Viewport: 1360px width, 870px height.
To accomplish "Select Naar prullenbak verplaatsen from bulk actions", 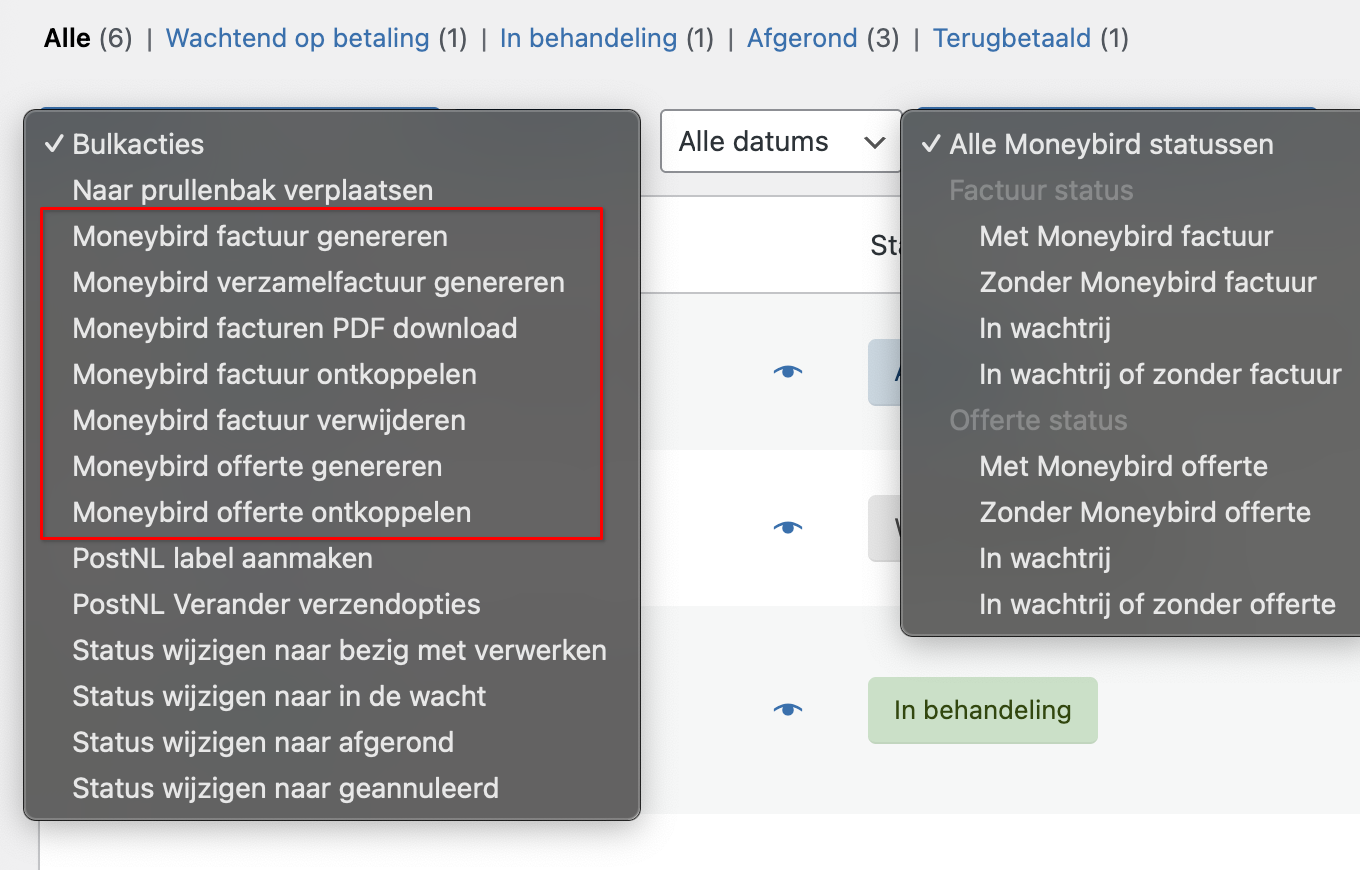I will tap(252, 189).
